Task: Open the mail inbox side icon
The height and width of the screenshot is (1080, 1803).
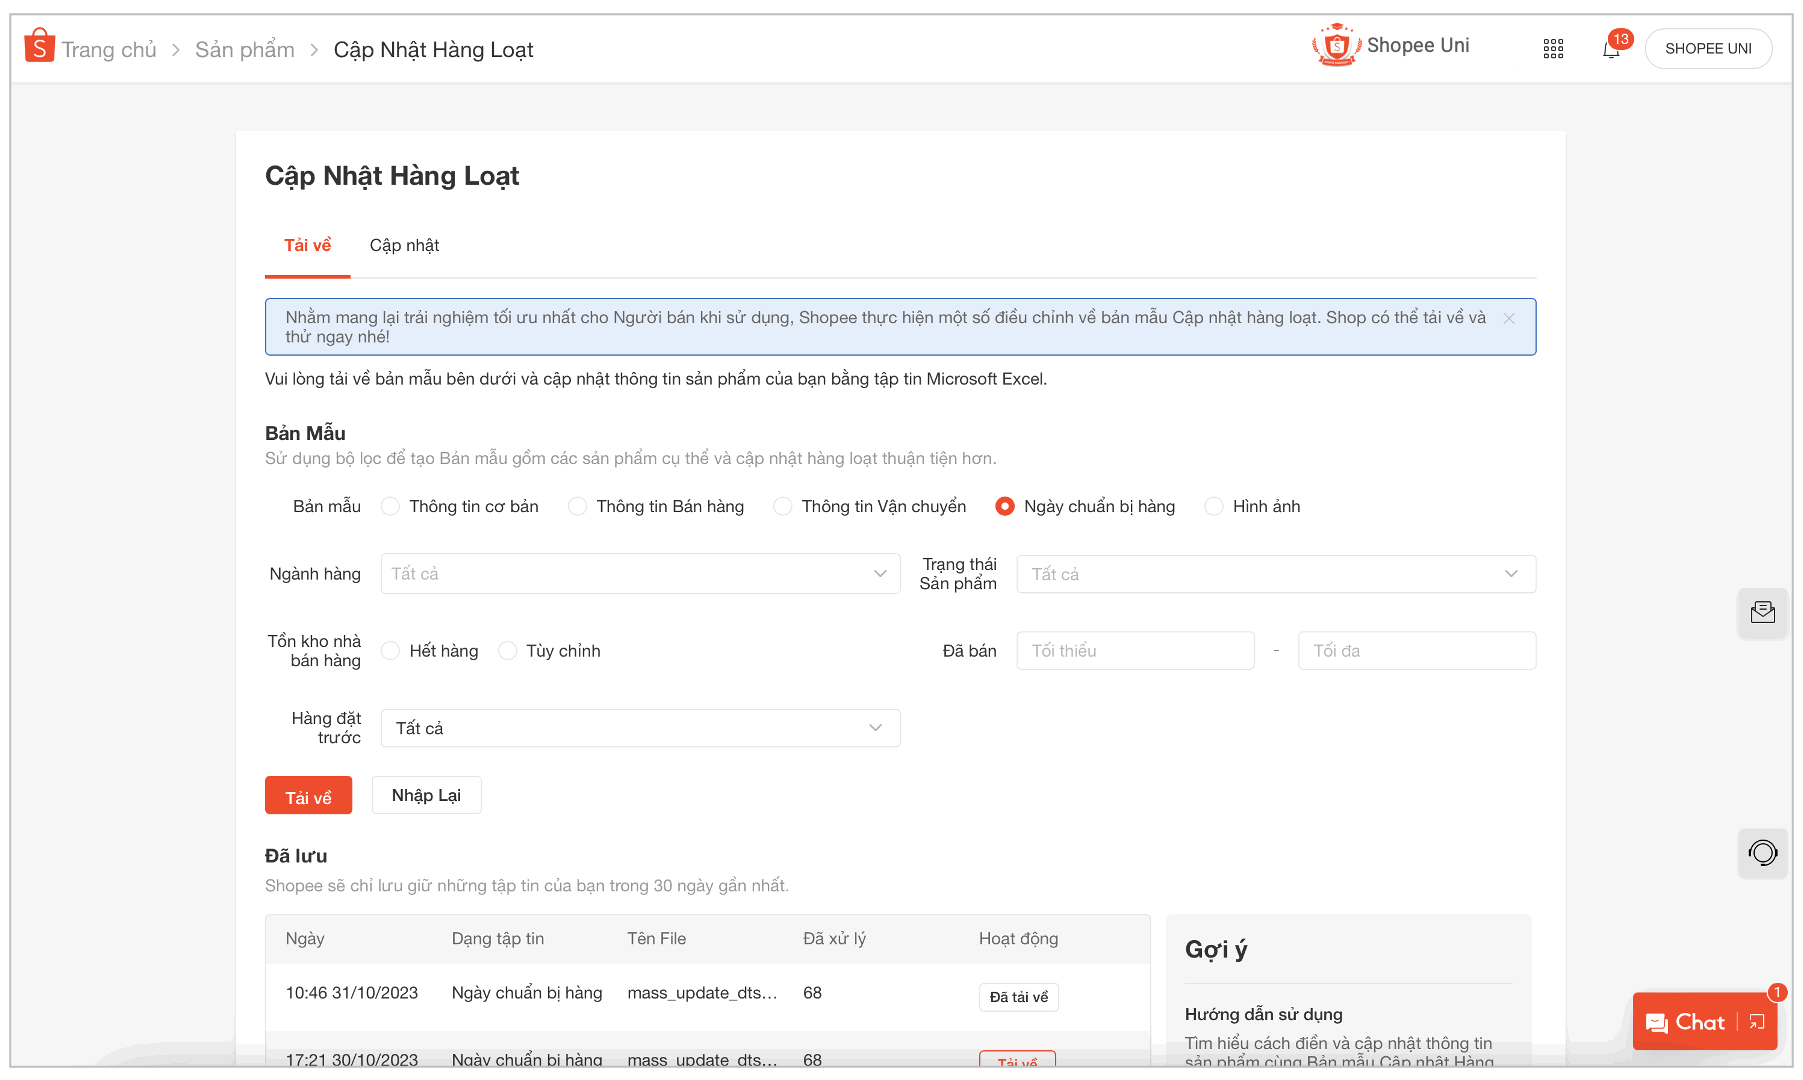Action: pos(1762,613)
